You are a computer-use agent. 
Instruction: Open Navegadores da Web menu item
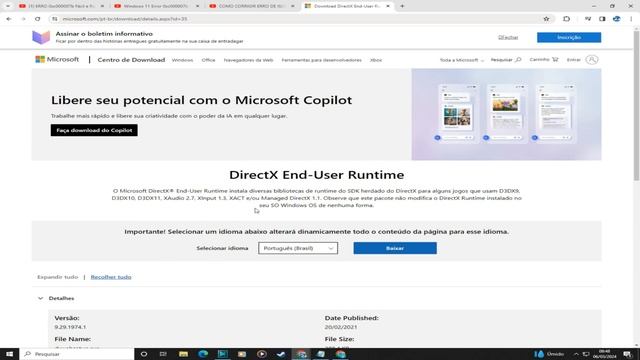coord(248,60)
